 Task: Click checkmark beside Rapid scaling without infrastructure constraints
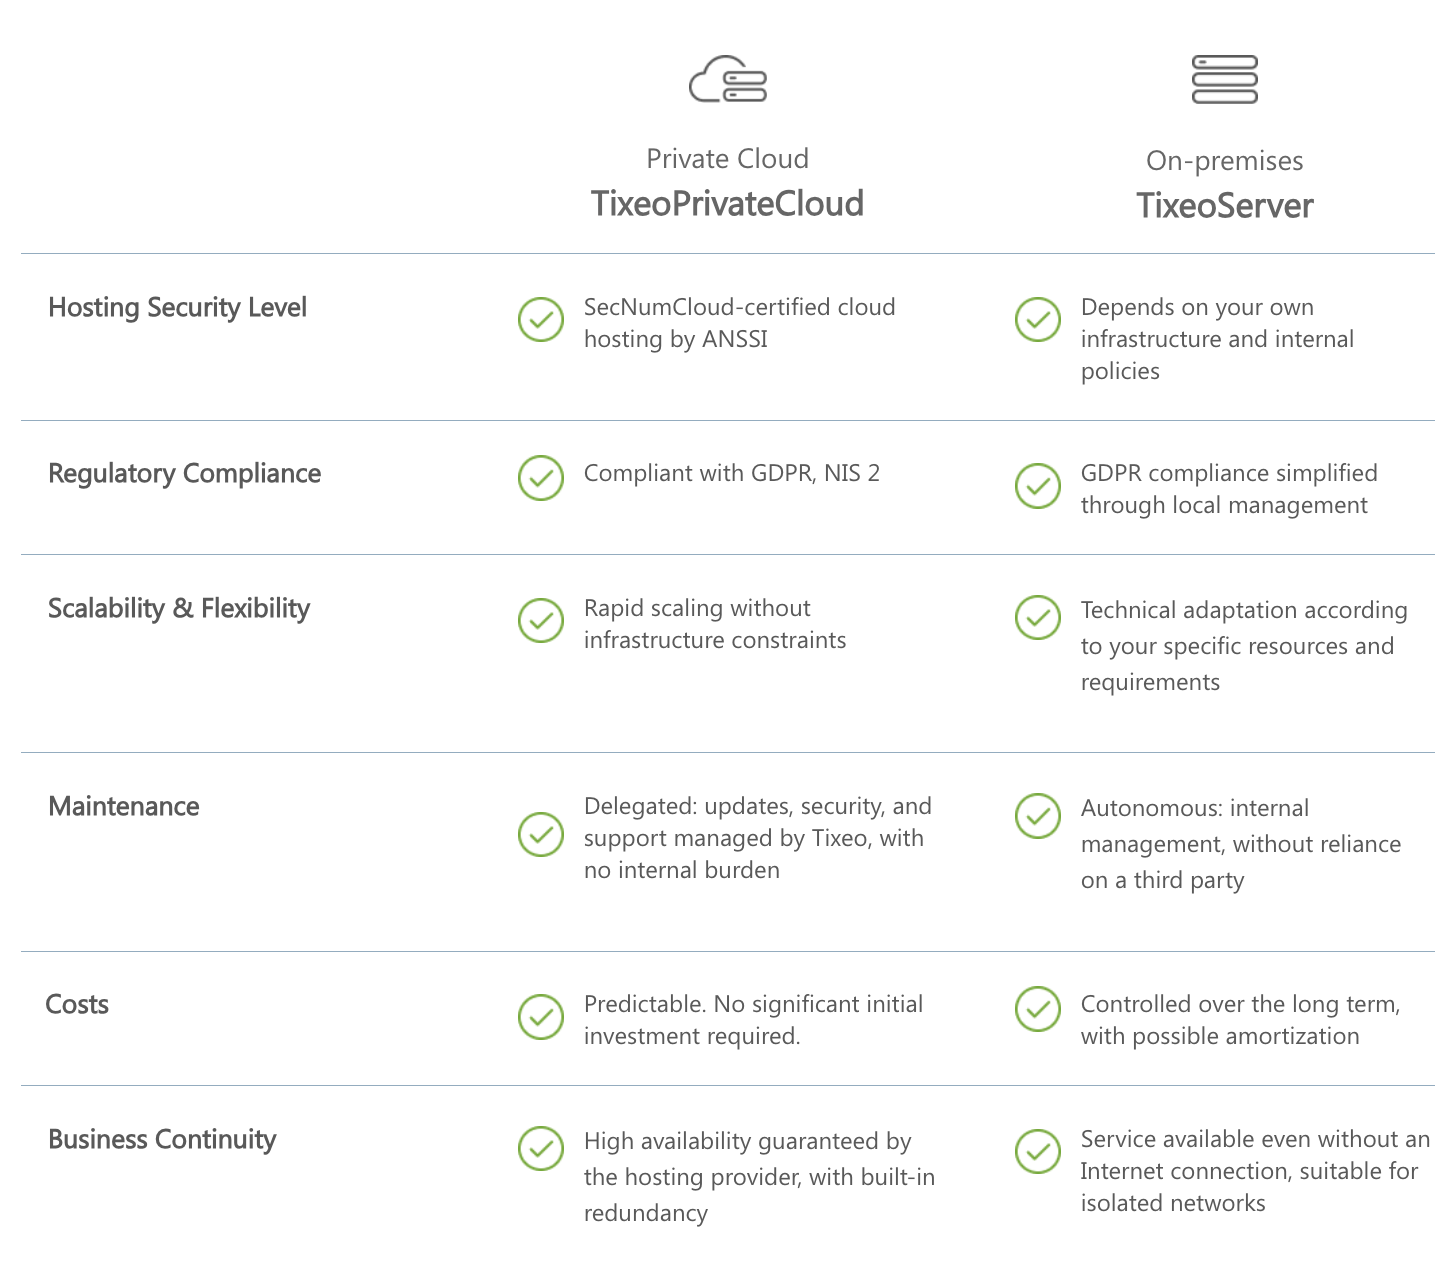pos(541,621)
